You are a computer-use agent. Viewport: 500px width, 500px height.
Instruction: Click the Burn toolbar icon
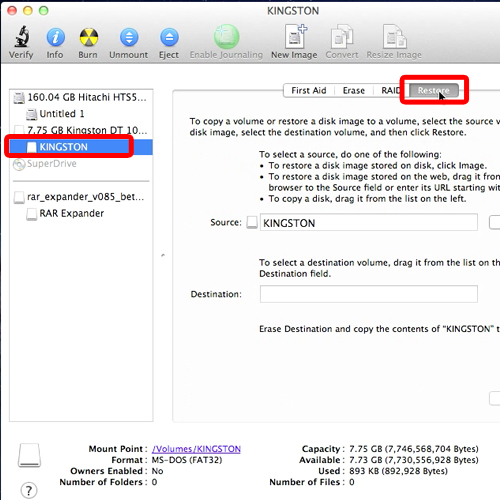click(88, 37)
